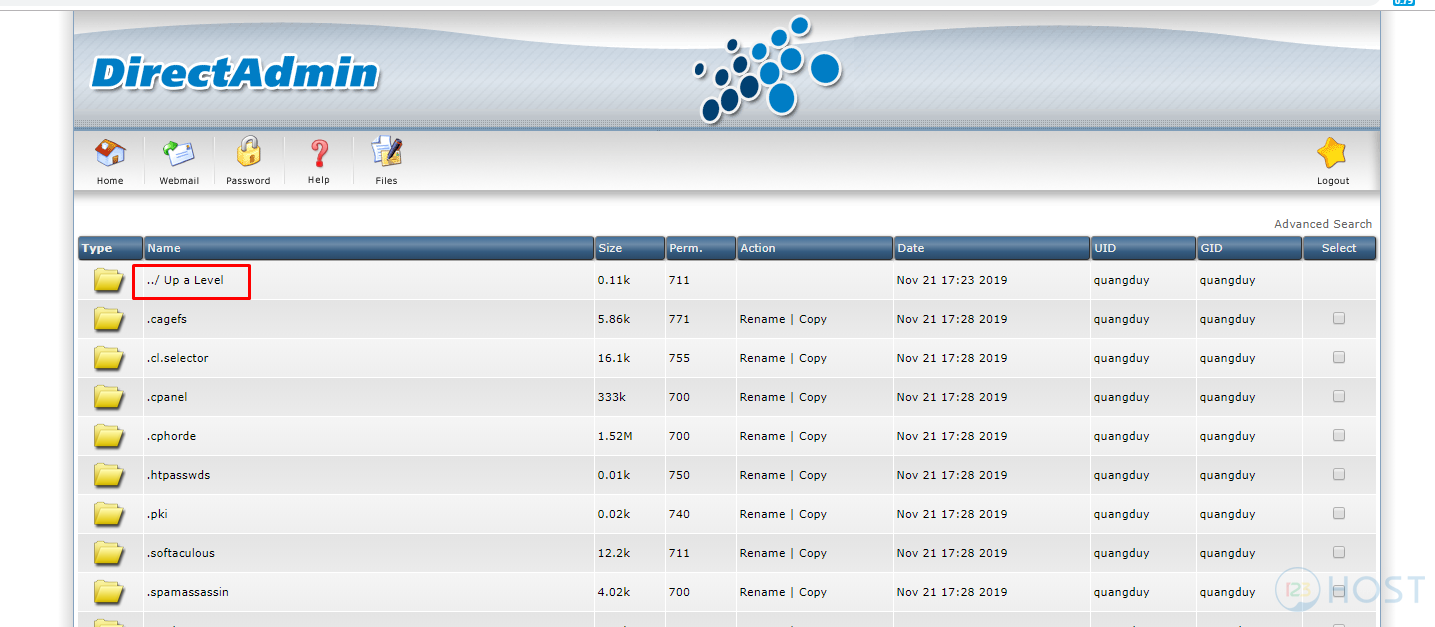This screenshot has height=627, width=1435.
Task: Tick the checkbox for .htpasswds
Action: tap(1339, 474)
